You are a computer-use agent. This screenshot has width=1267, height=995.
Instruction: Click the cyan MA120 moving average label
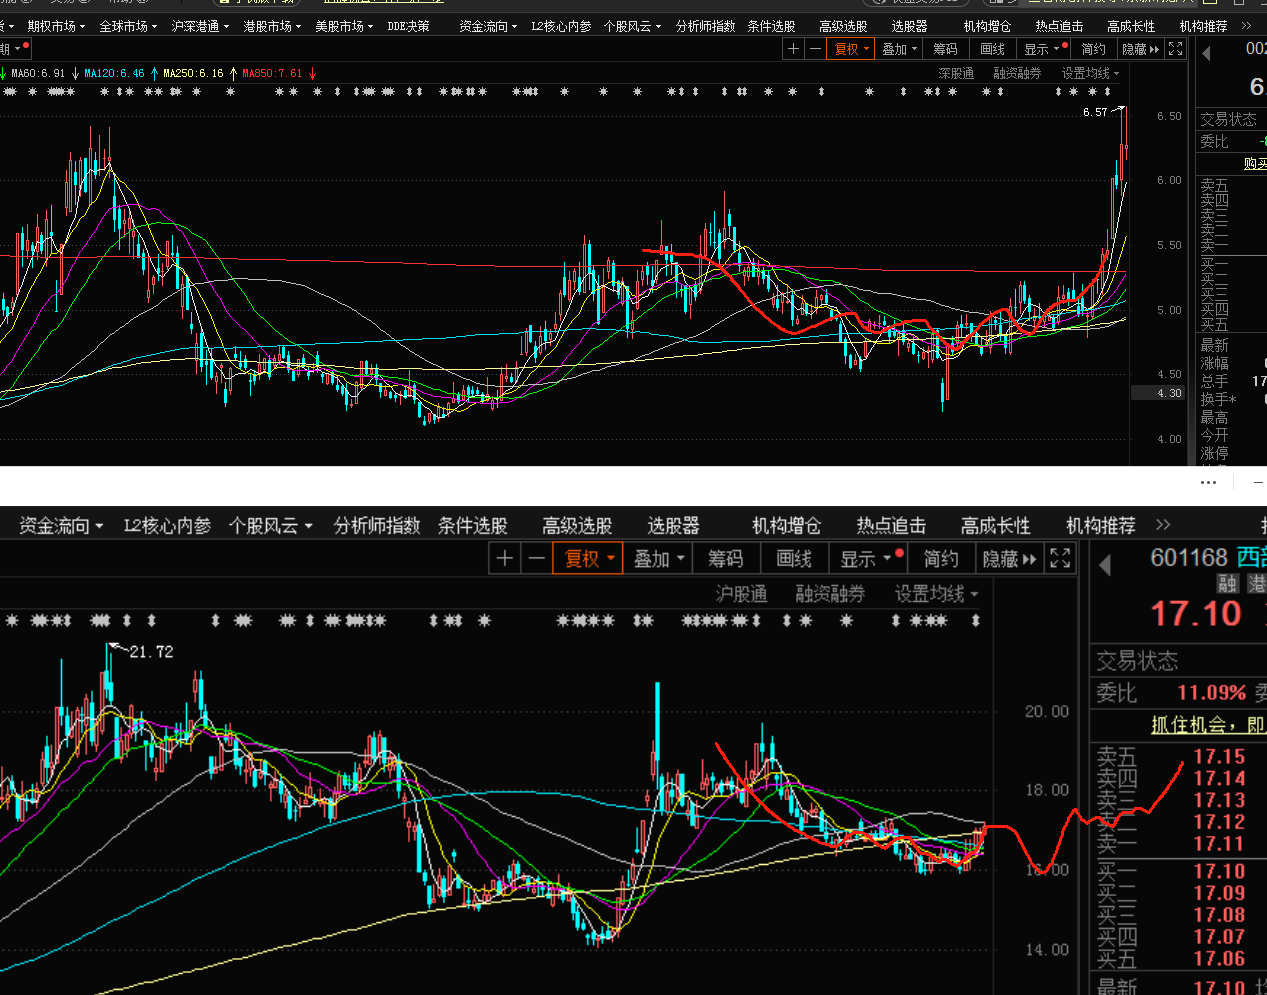pyautogui.click(x=113, y=73)
